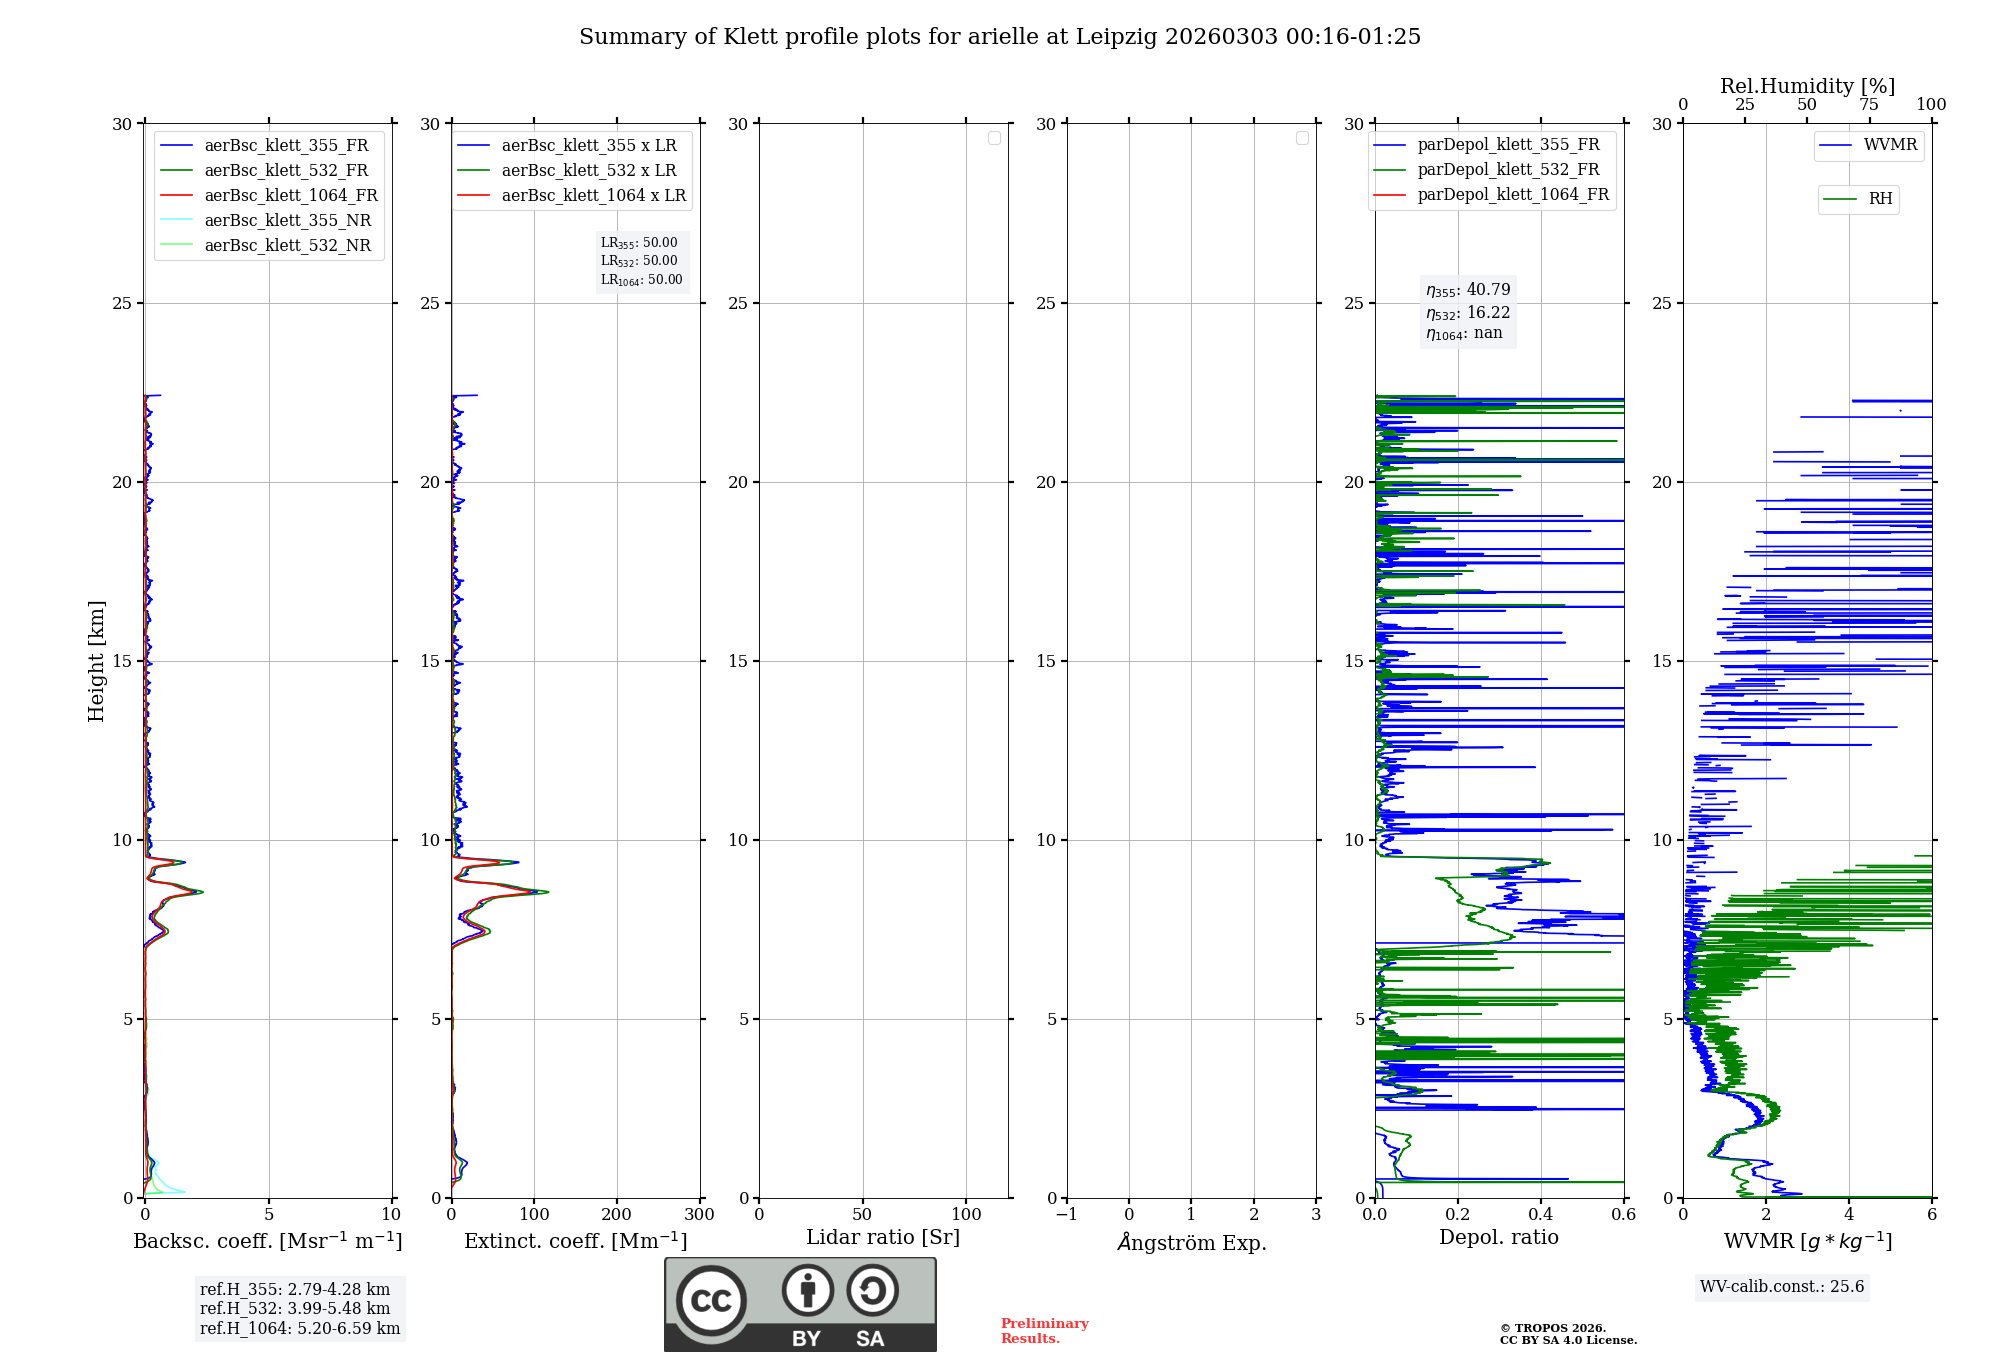2000x1360 pixels.
Task: Click the empty legend box in Lidar ratio panel
Action: point(994,138)
